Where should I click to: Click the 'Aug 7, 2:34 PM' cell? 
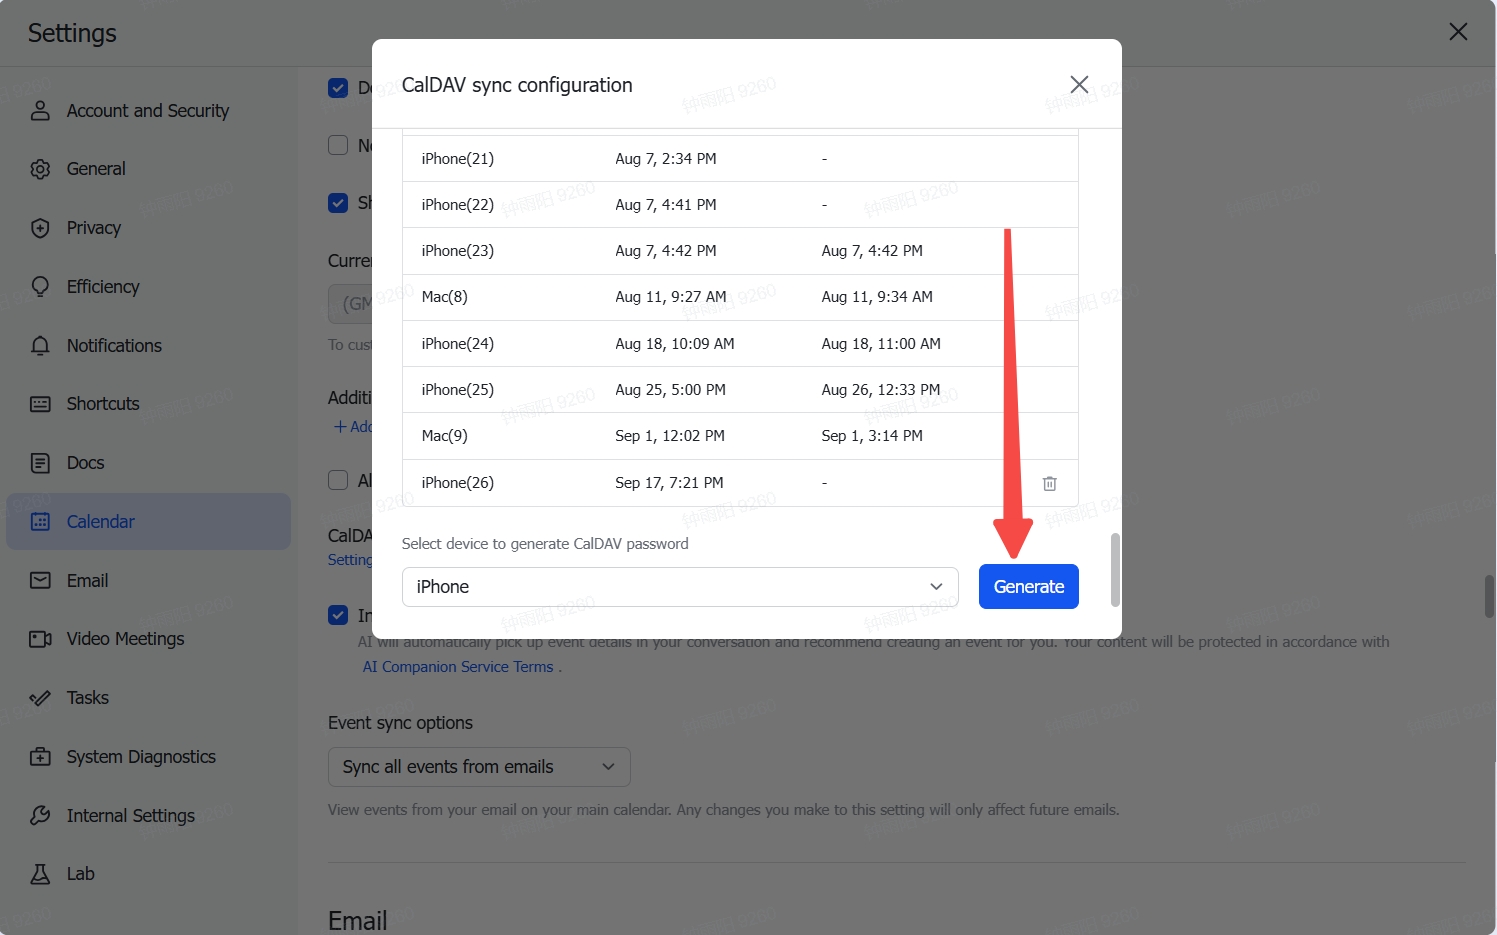(x=666, y=159)
